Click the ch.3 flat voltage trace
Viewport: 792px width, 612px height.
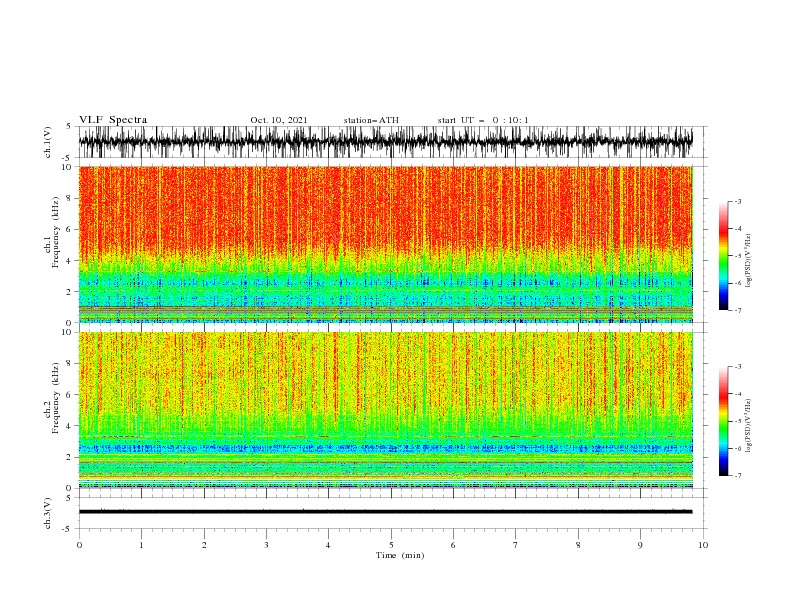click(385, 512)
